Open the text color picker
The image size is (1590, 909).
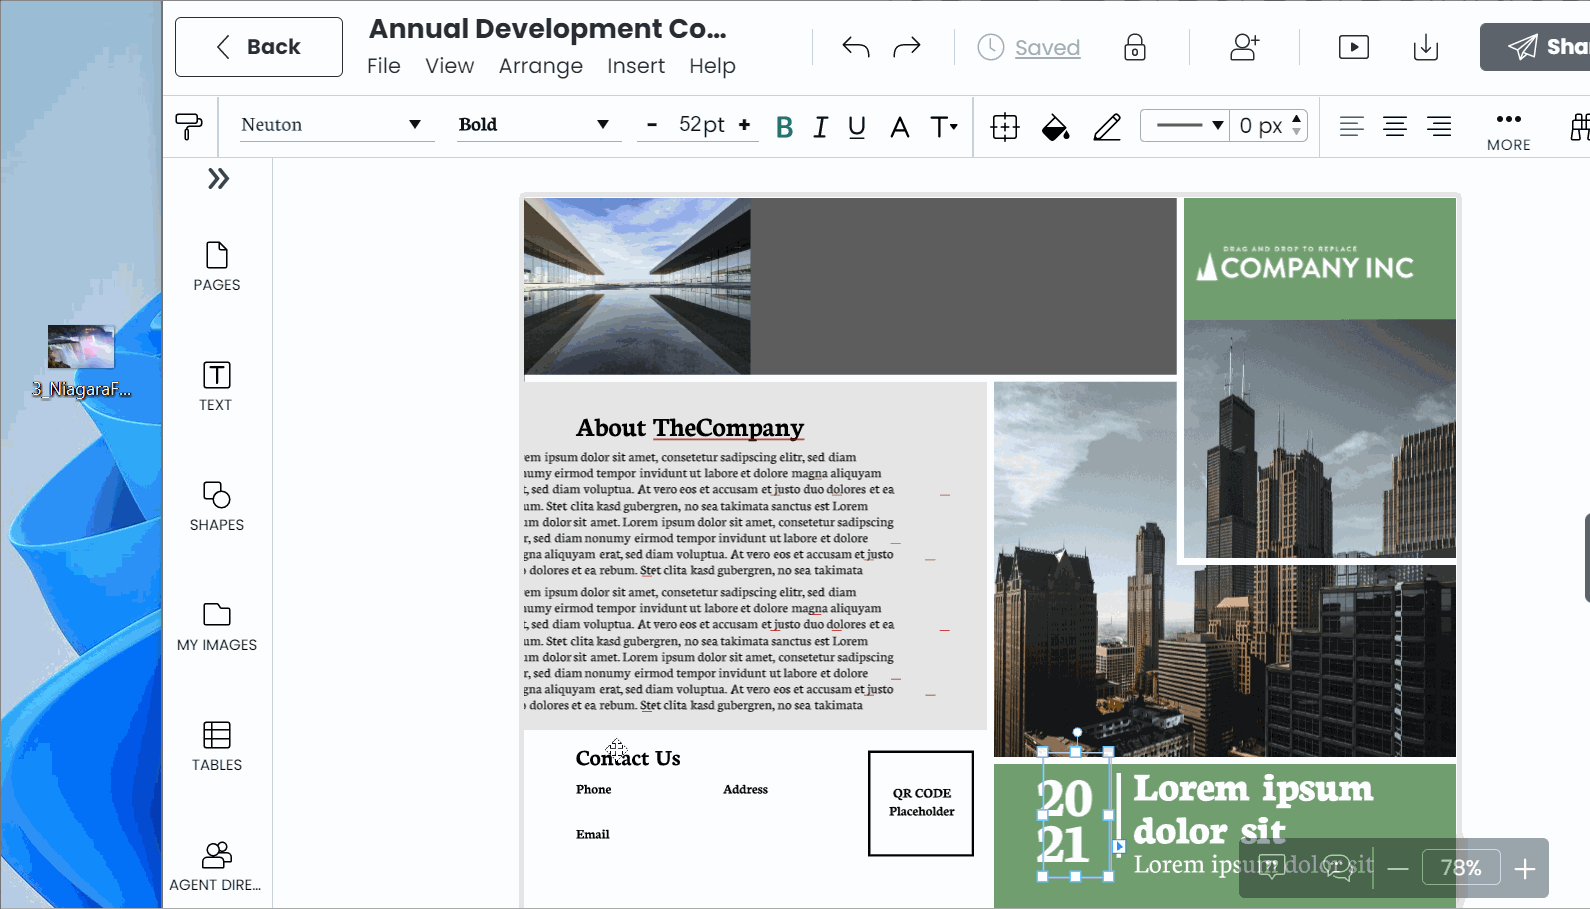[x=900, y=127]
